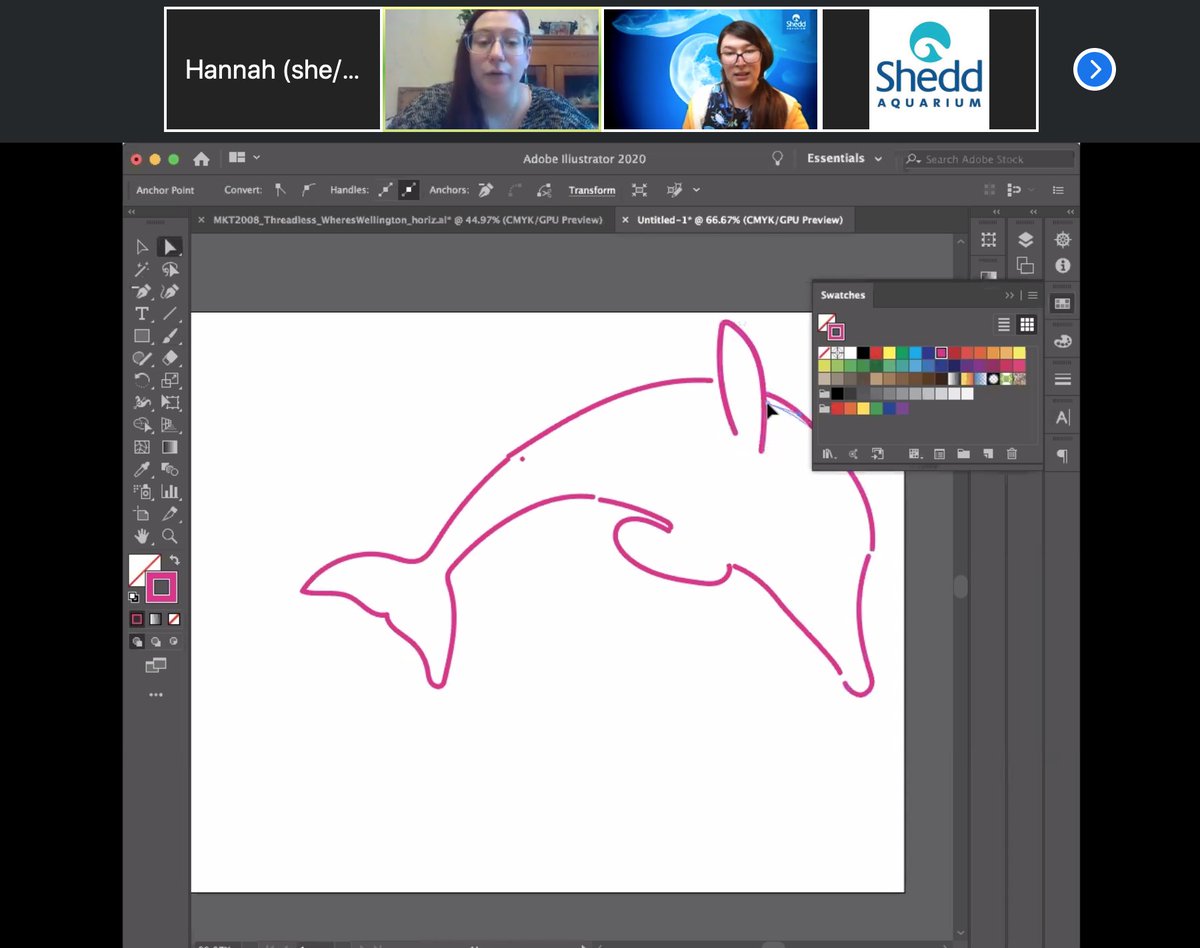Image resolution: width=1200 pixels, height=948 pixels.
Task: Convert selected anchor points to corner
Action: (x=281, y=190)
